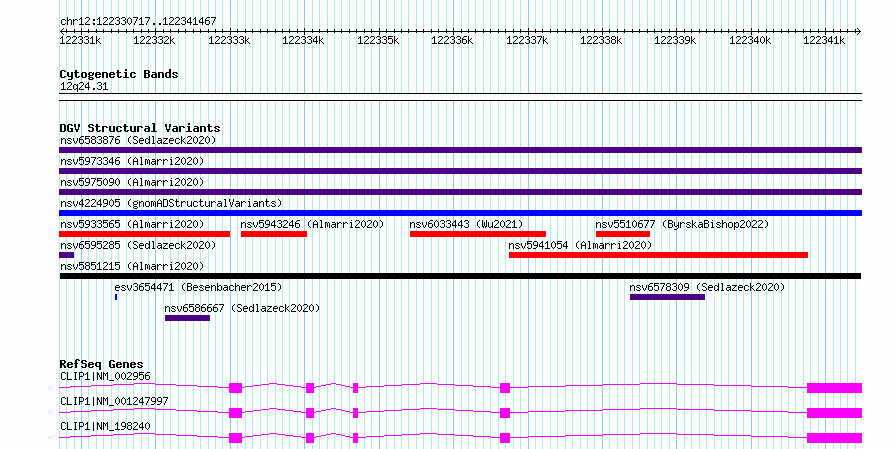Screen dimensions: 890x449
Task: Select the nsv5943246 (Almarri2020) label
Action: pyautogui.click(x=312, y=224)
